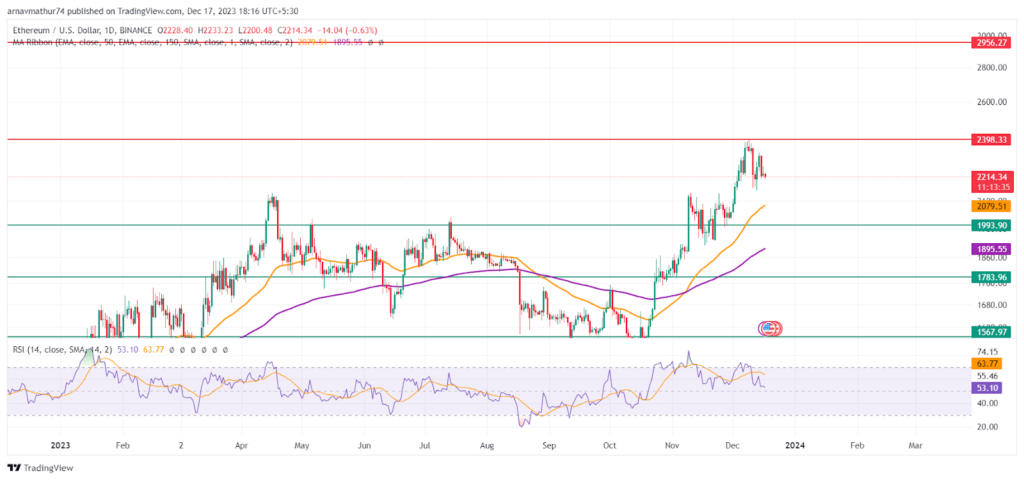The width and height of the screenshot is (1024, 480).
Task: Click the 2600.00 price axis tick
Action: pos(992,103)
